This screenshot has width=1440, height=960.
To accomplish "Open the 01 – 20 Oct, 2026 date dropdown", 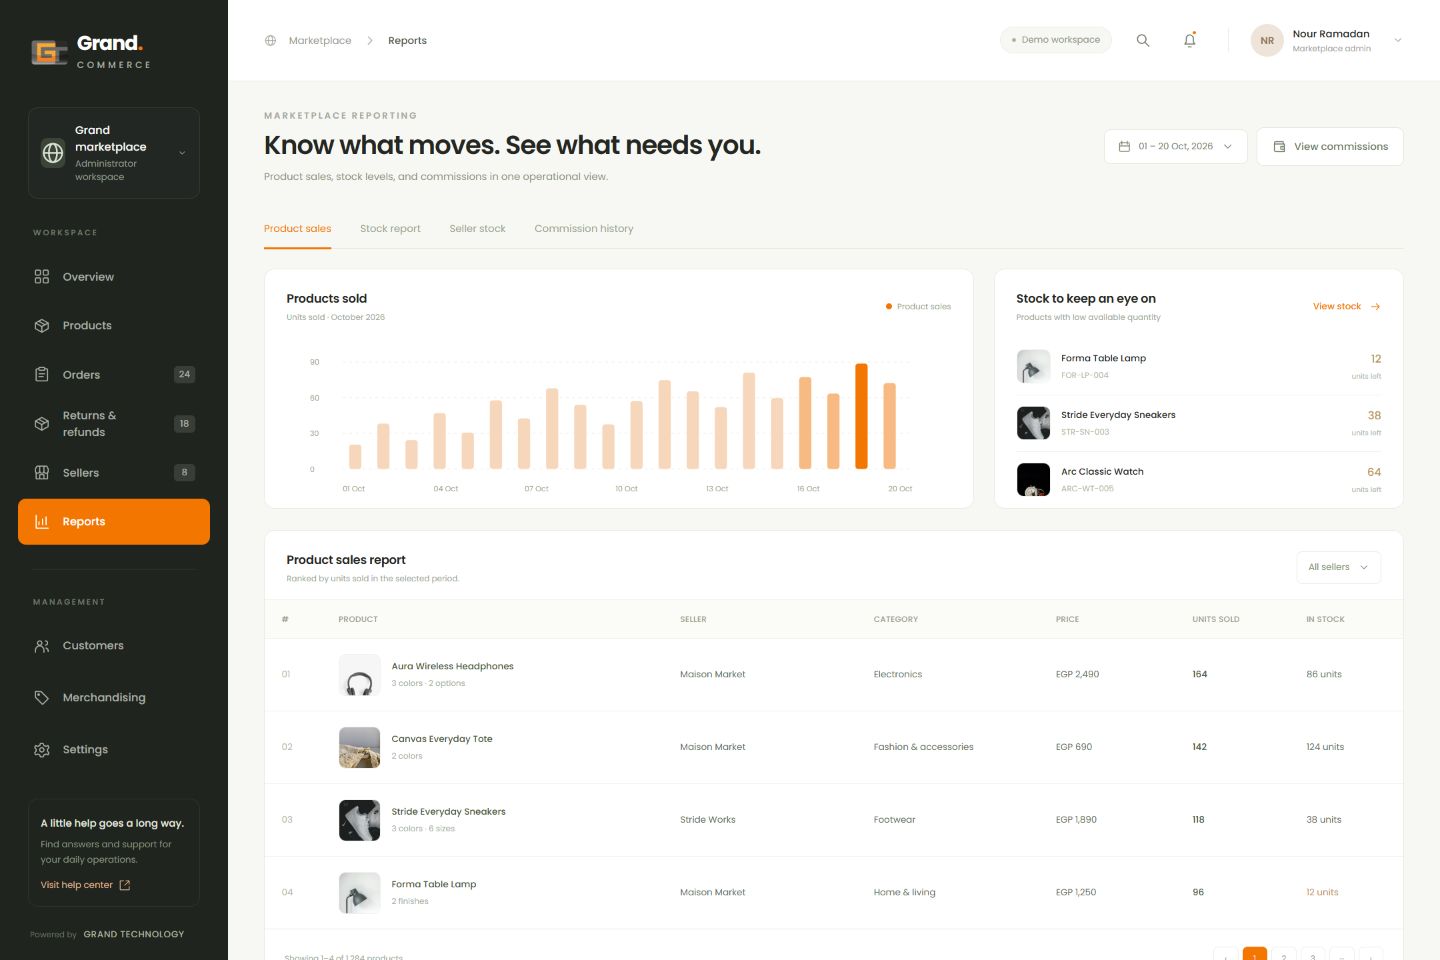I will tap(1176, 146).
